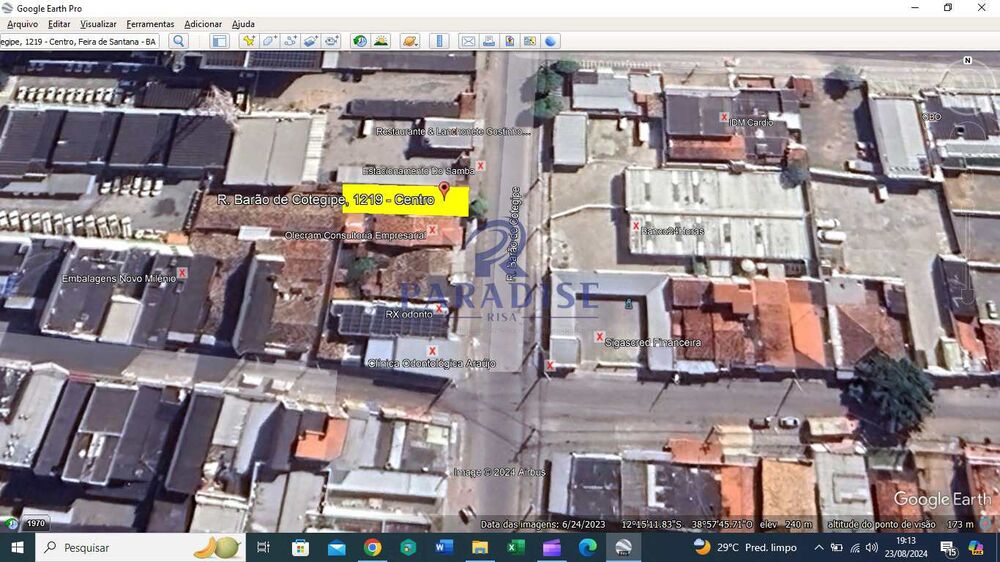Click the IDM Cardio place label
Image resolution: width=1000 pixels, height=562 pixels.
click(751, 122)
